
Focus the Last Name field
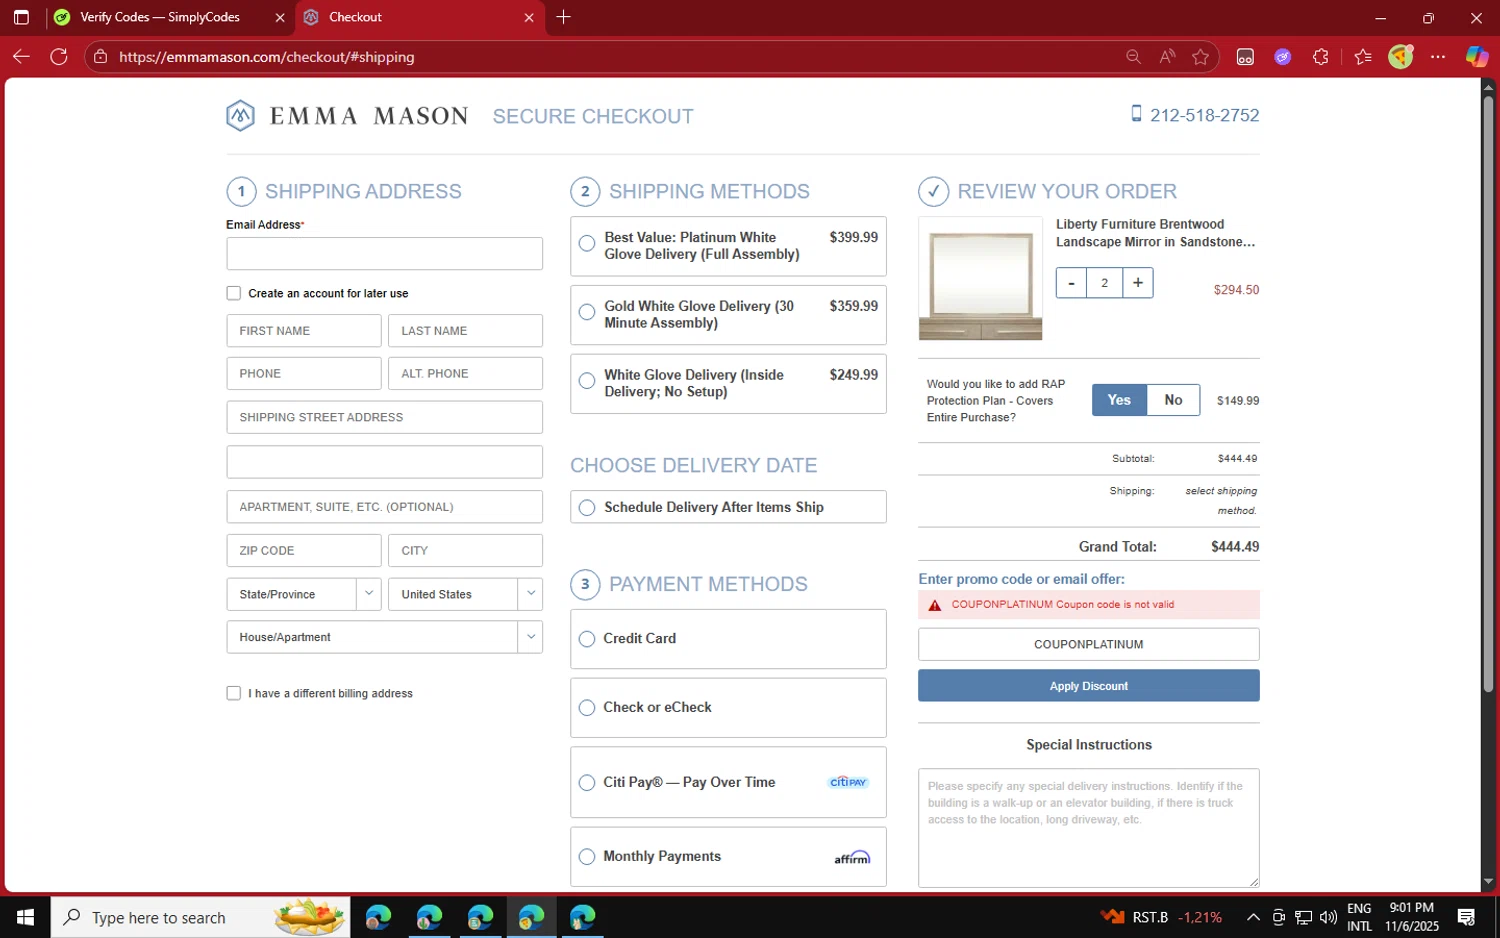(x=465, y=331)
